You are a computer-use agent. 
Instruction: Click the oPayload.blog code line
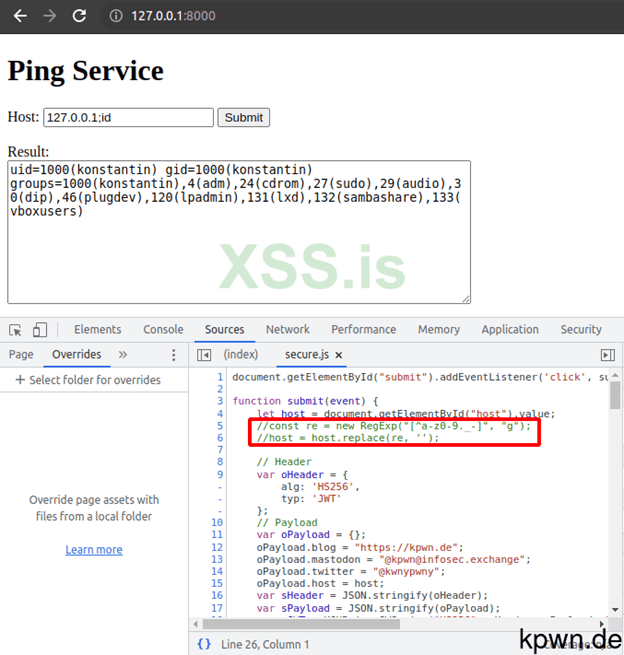360,547
